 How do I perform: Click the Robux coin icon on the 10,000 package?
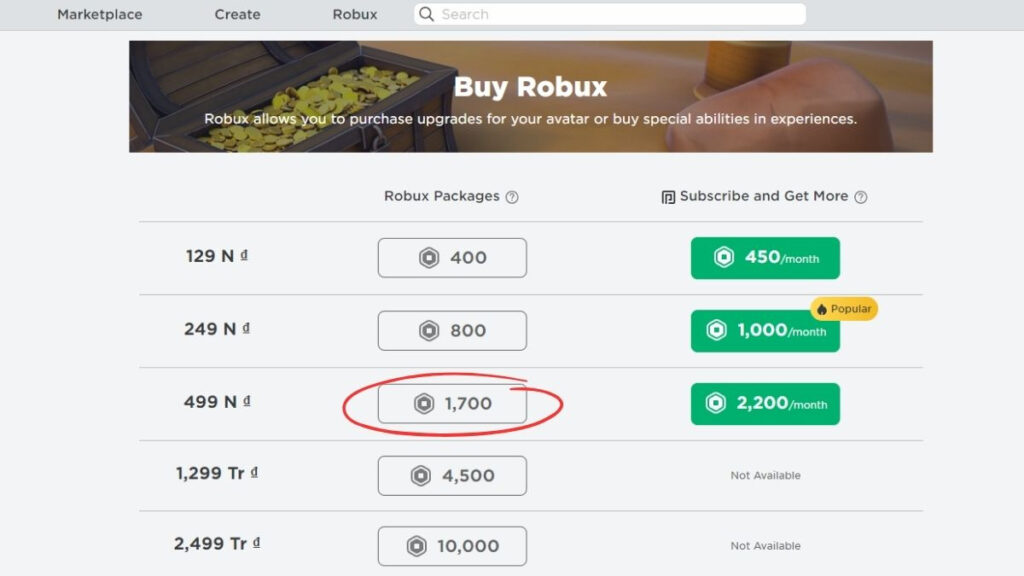417,546
